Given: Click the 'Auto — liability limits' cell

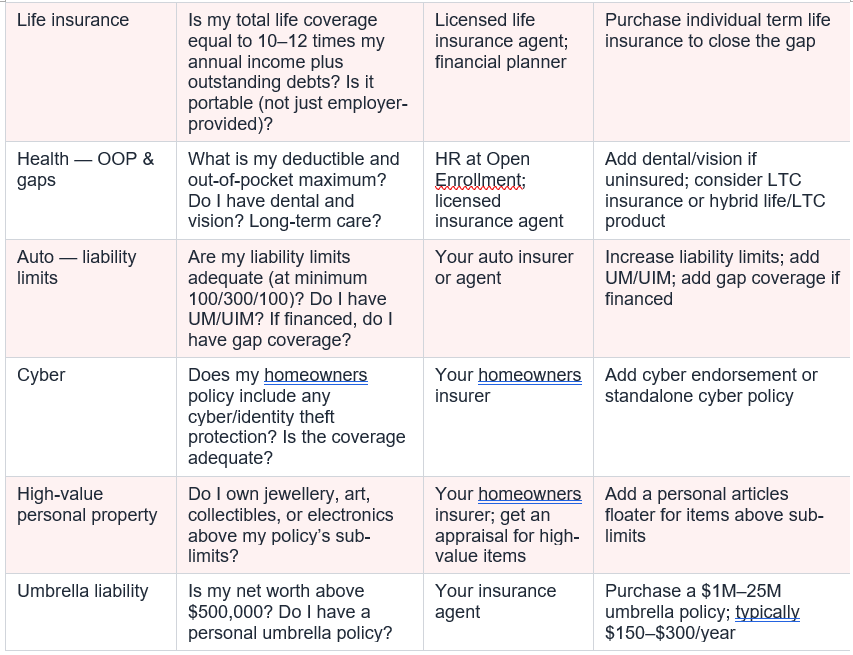Looking at the screenshot, I should [91, 299].
